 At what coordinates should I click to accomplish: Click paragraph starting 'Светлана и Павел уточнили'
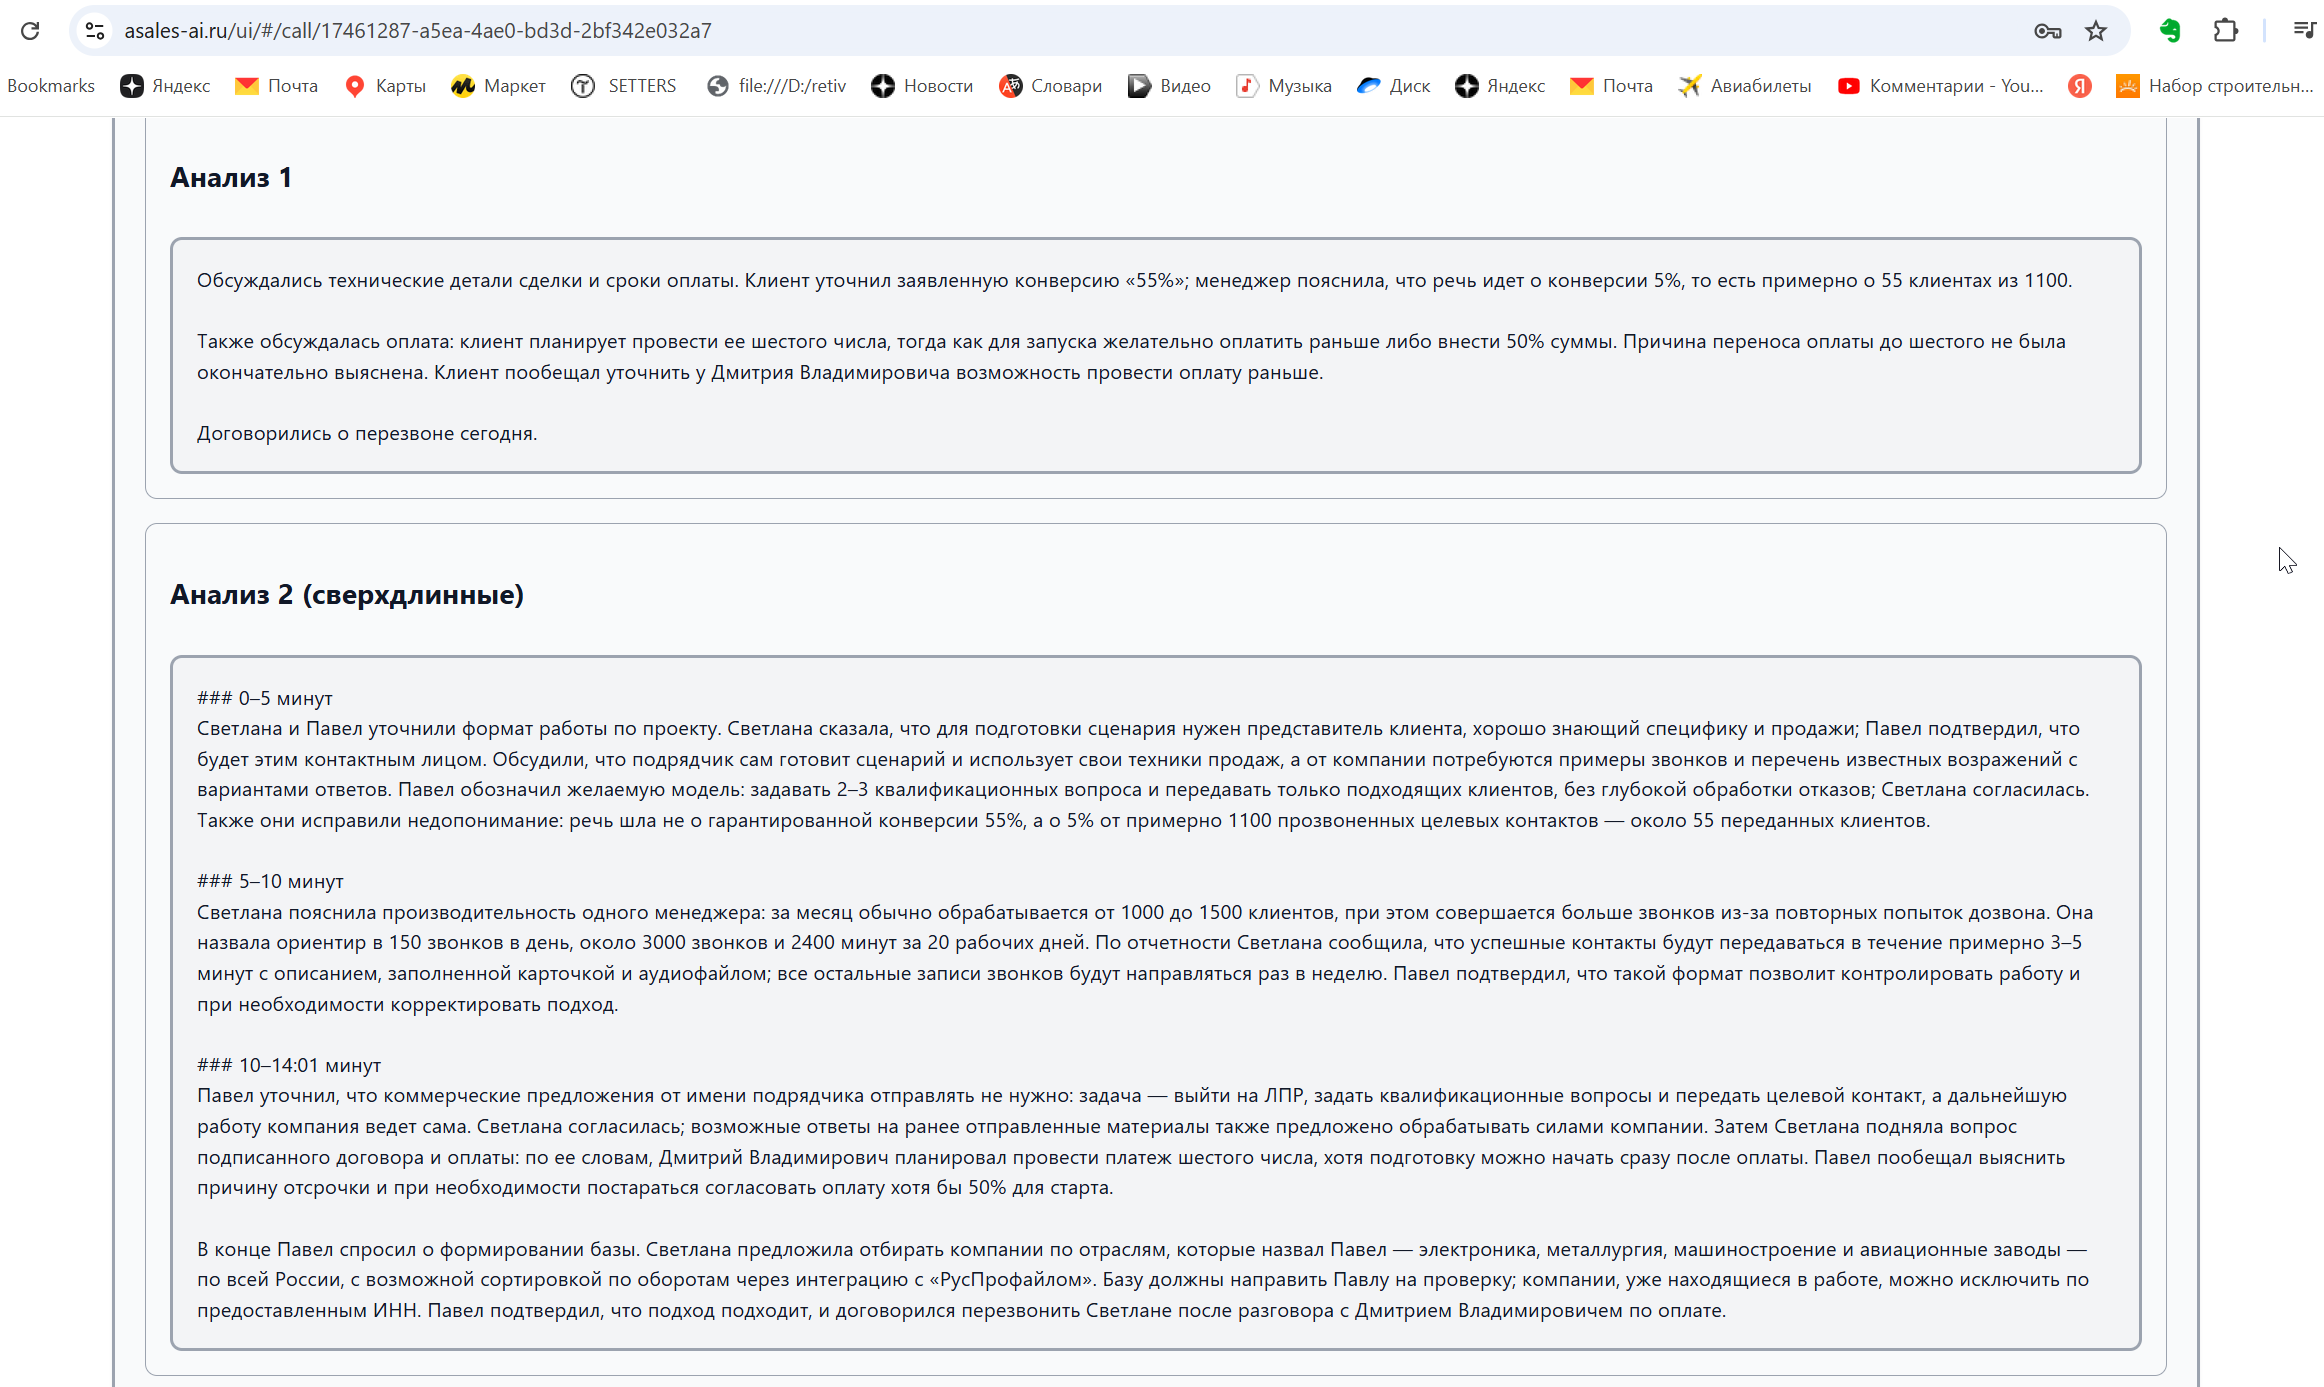(x=1143, y=774)
